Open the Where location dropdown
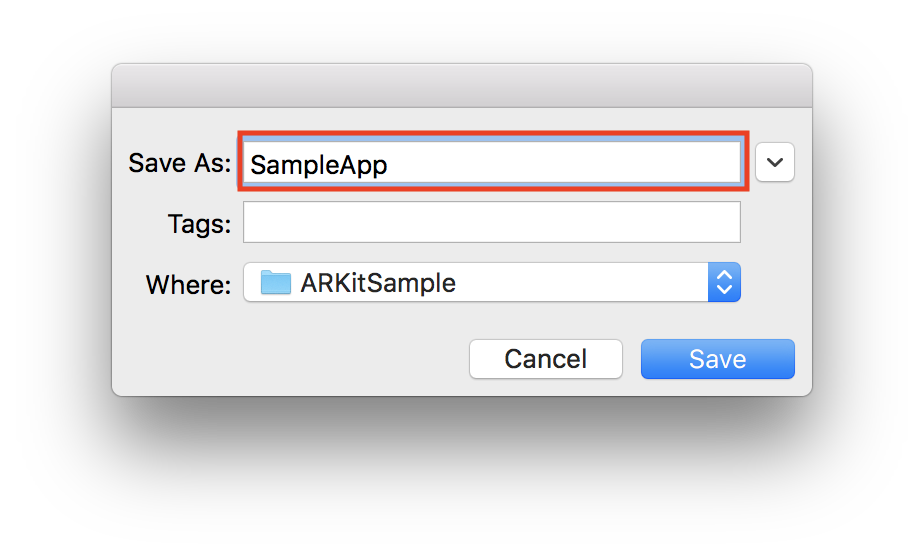The image size is (924, 556). click(x=491, y=282)
